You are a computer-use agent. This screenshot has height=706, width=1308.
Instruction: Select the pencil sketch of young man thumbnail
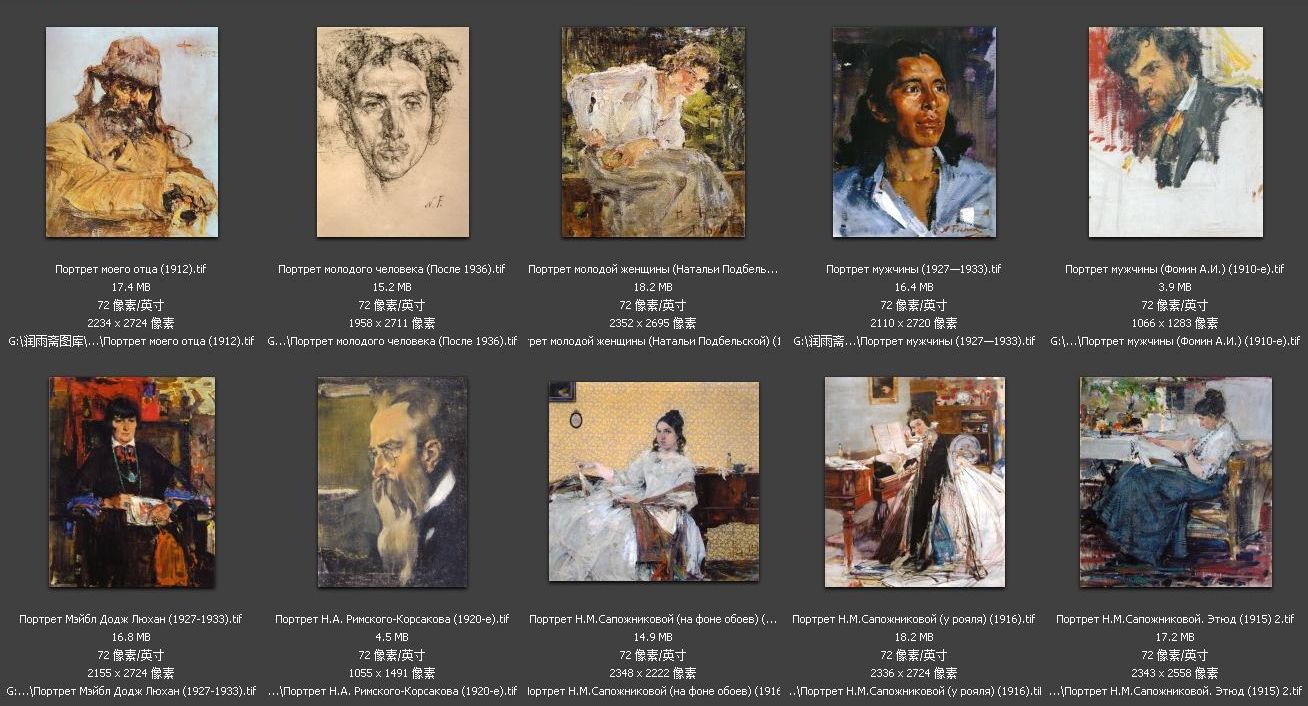393,132
